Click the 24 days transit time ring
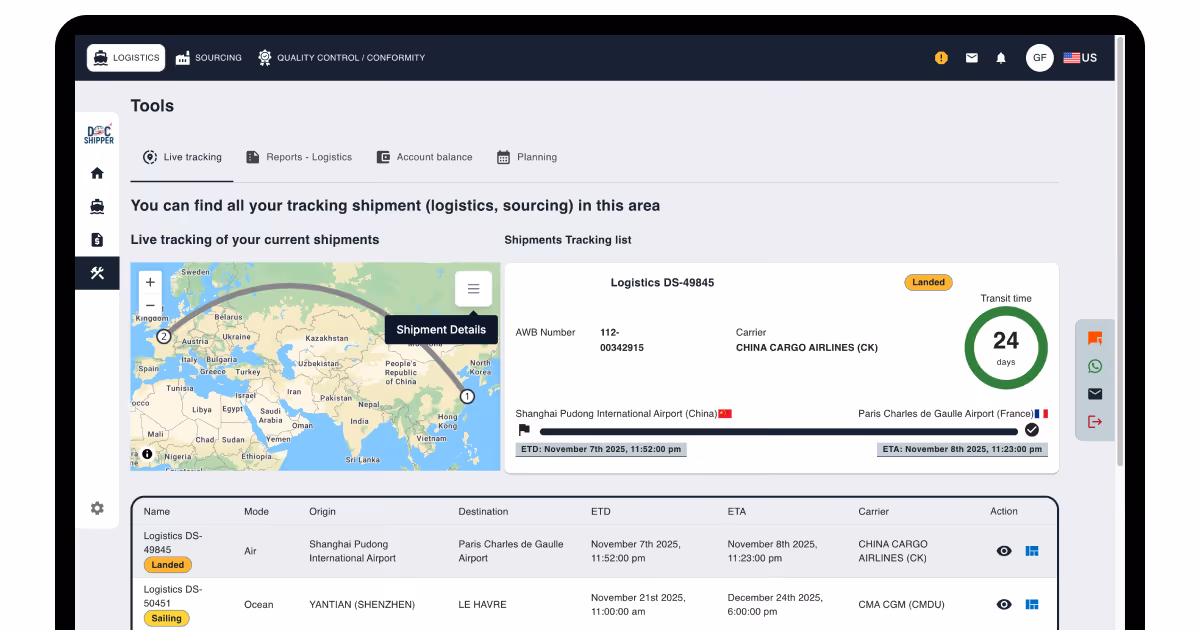This screenshot has height=630, width=1200. coord(1006,348)
